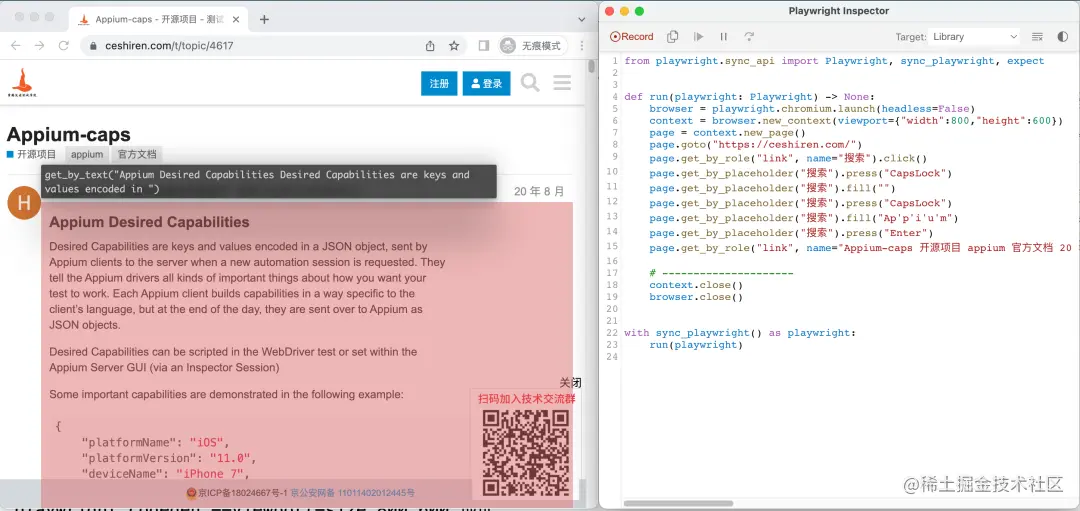
Task: Click the share icon in address bar
Action: click(x=430, y=45)
